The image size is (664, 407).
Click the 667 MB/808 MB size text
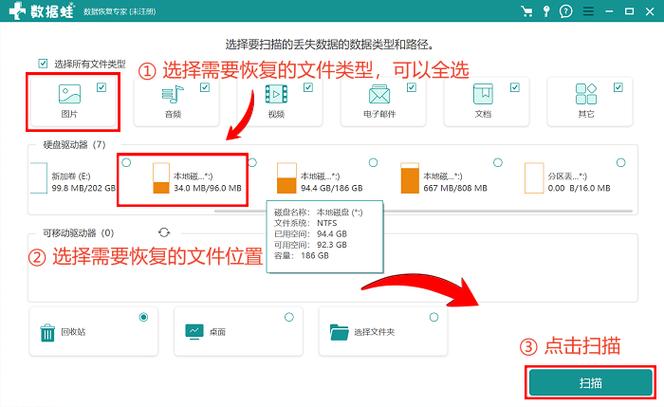coord(456,188)
